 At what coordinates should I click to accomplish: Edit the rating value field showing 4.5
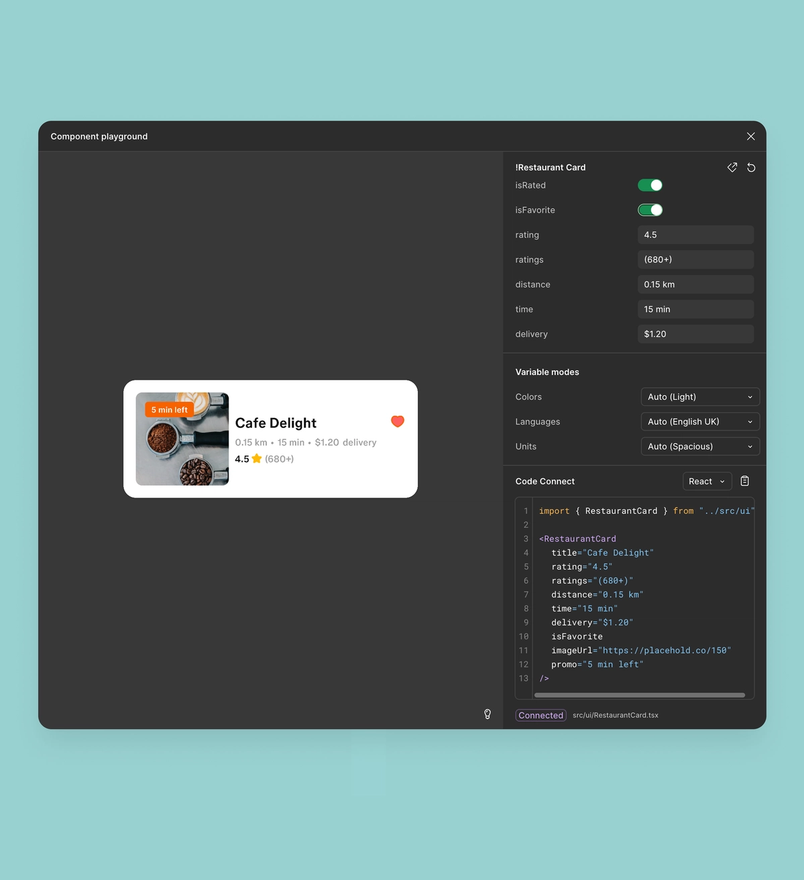tap(695, 234)
